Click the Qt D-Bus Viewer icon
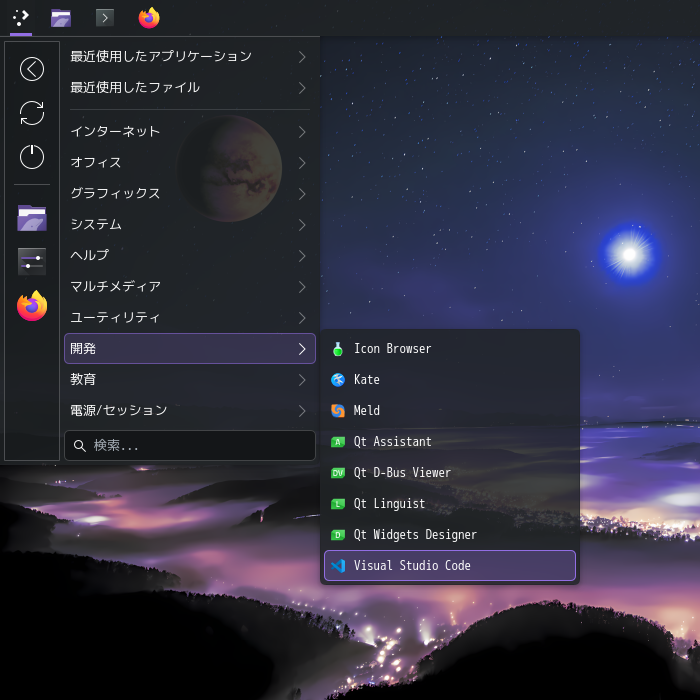 coord(338,473)
